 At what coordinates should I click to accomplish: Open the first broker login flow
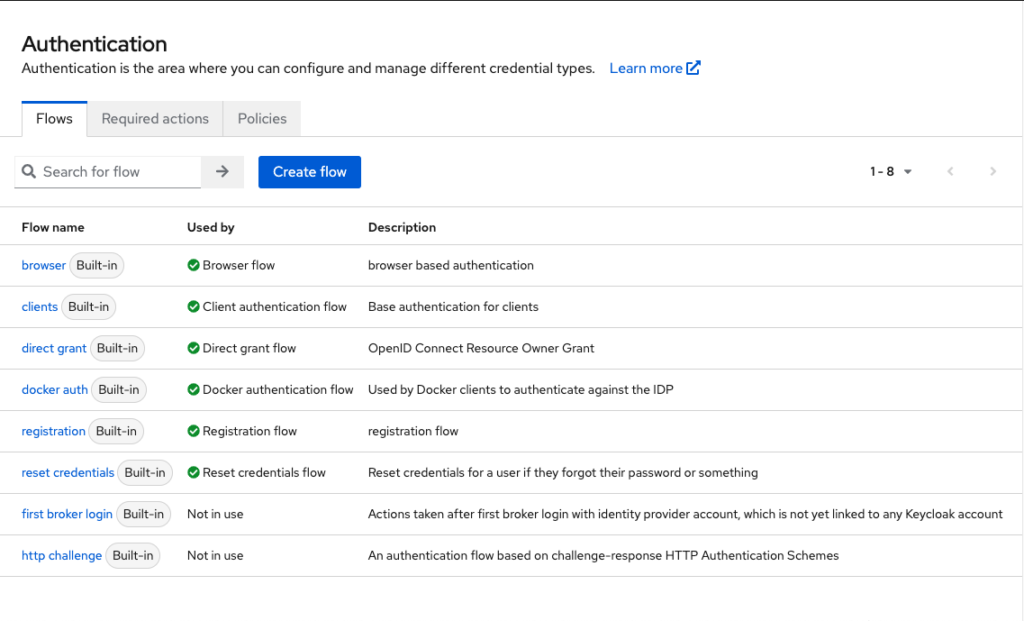(x=67, y=514)
